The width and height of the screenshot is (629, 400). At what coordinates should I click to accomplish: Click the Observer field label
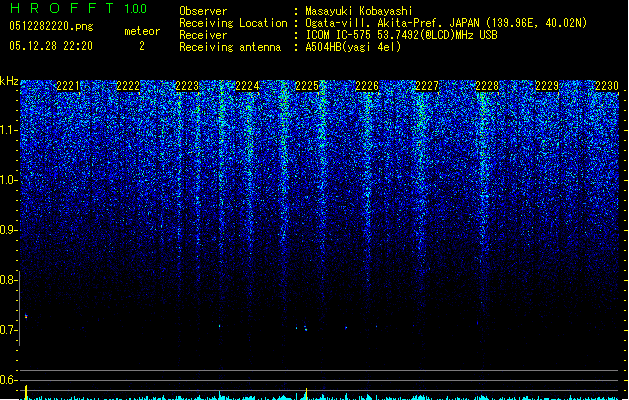[203, 11]
